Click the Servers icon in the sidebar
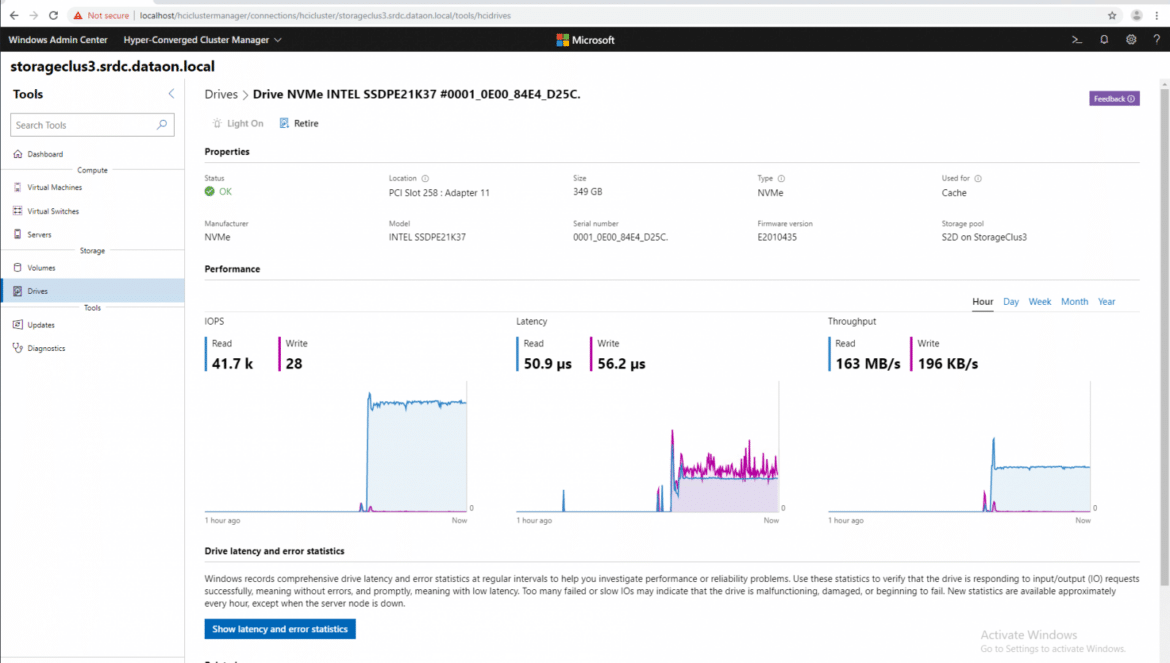 (18, 234)
